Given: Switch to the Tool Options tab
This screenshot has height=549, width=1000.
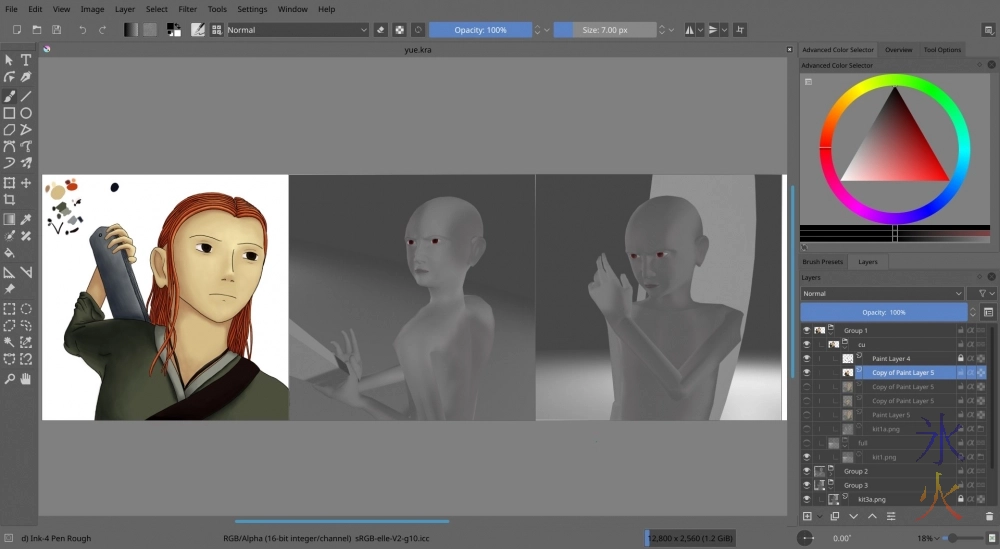Looking at the screenshot, I should tap(941, 49).
